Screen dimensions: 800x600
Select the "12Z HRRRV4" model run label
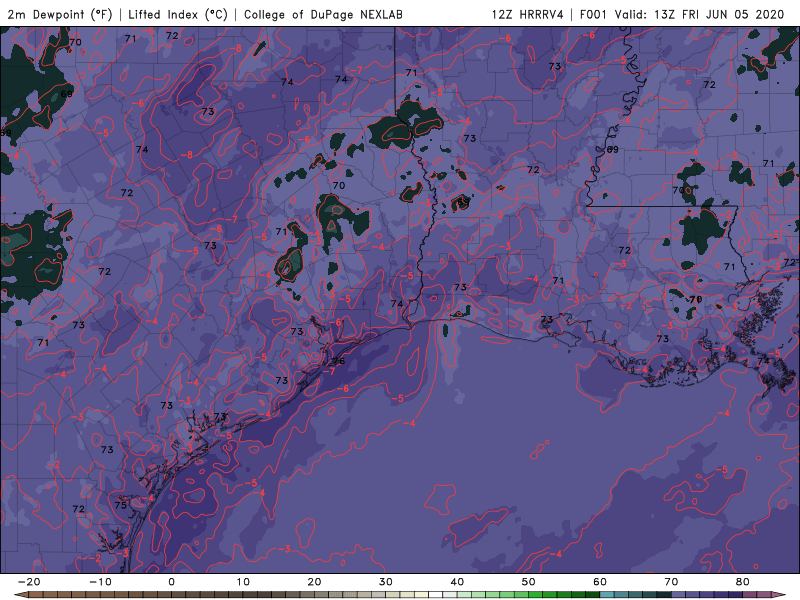(x=527, y=14)
